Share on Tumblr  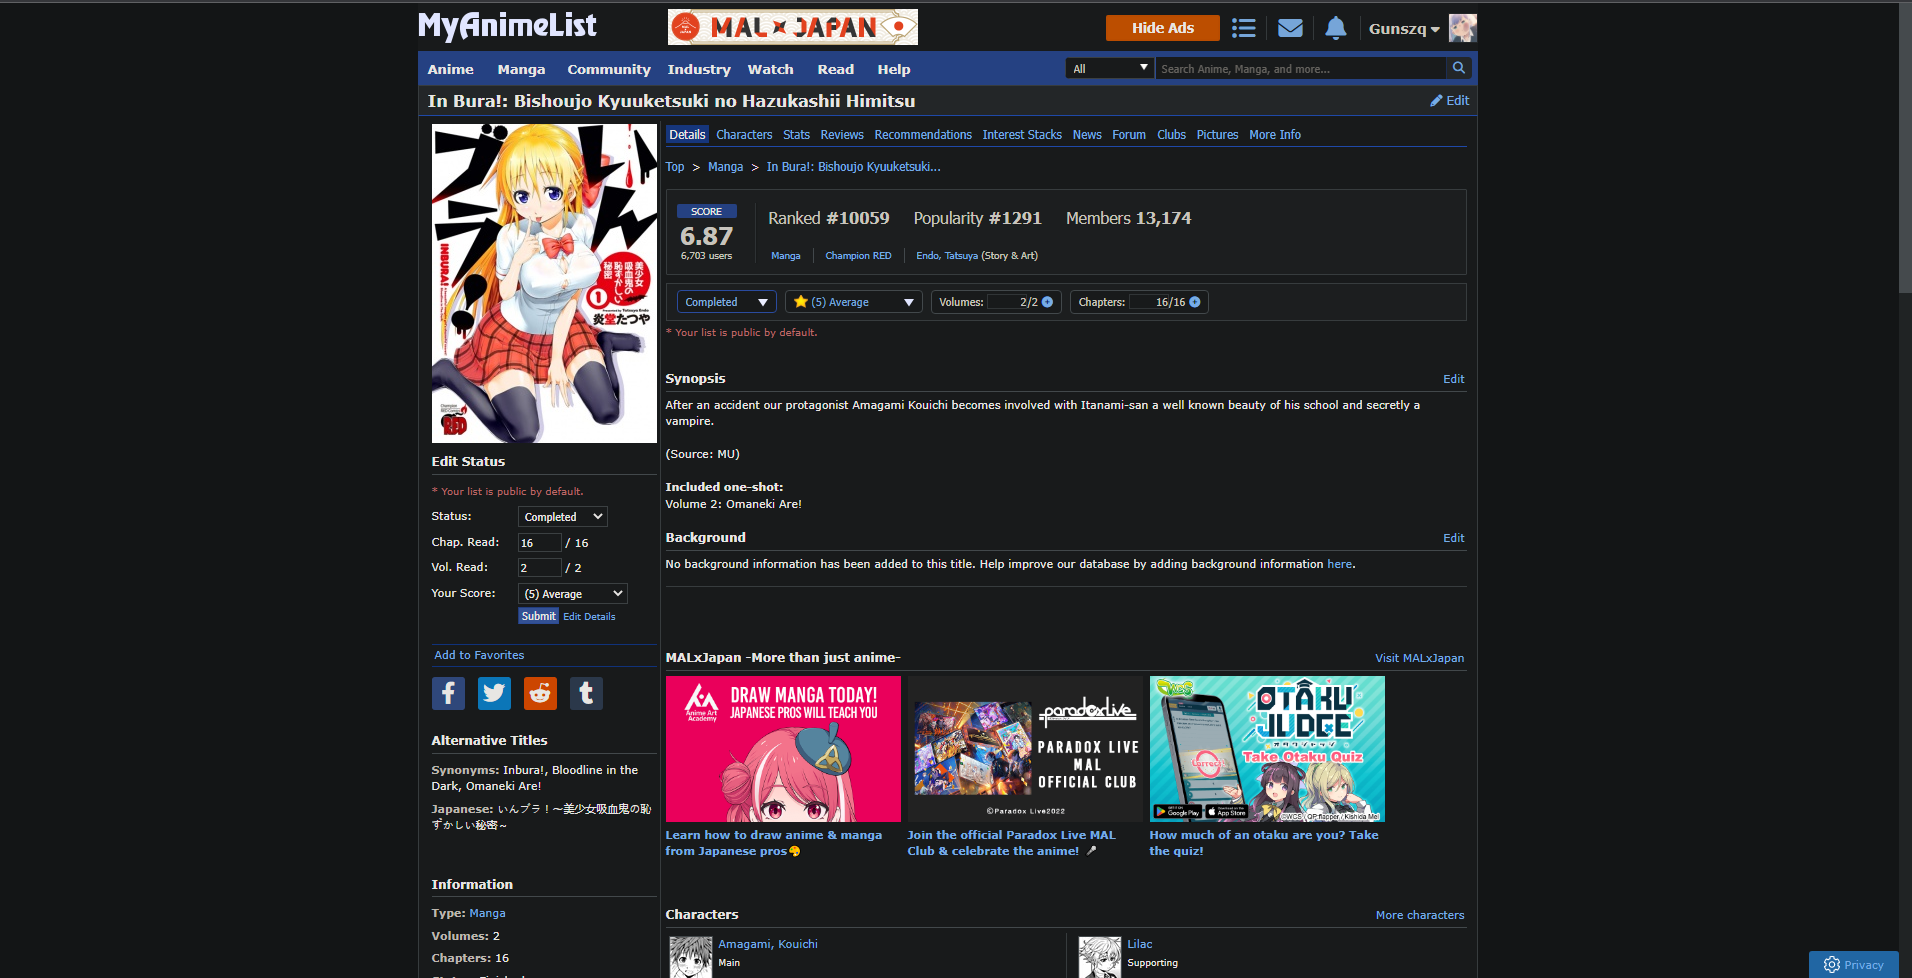click(x=586, y=693)
